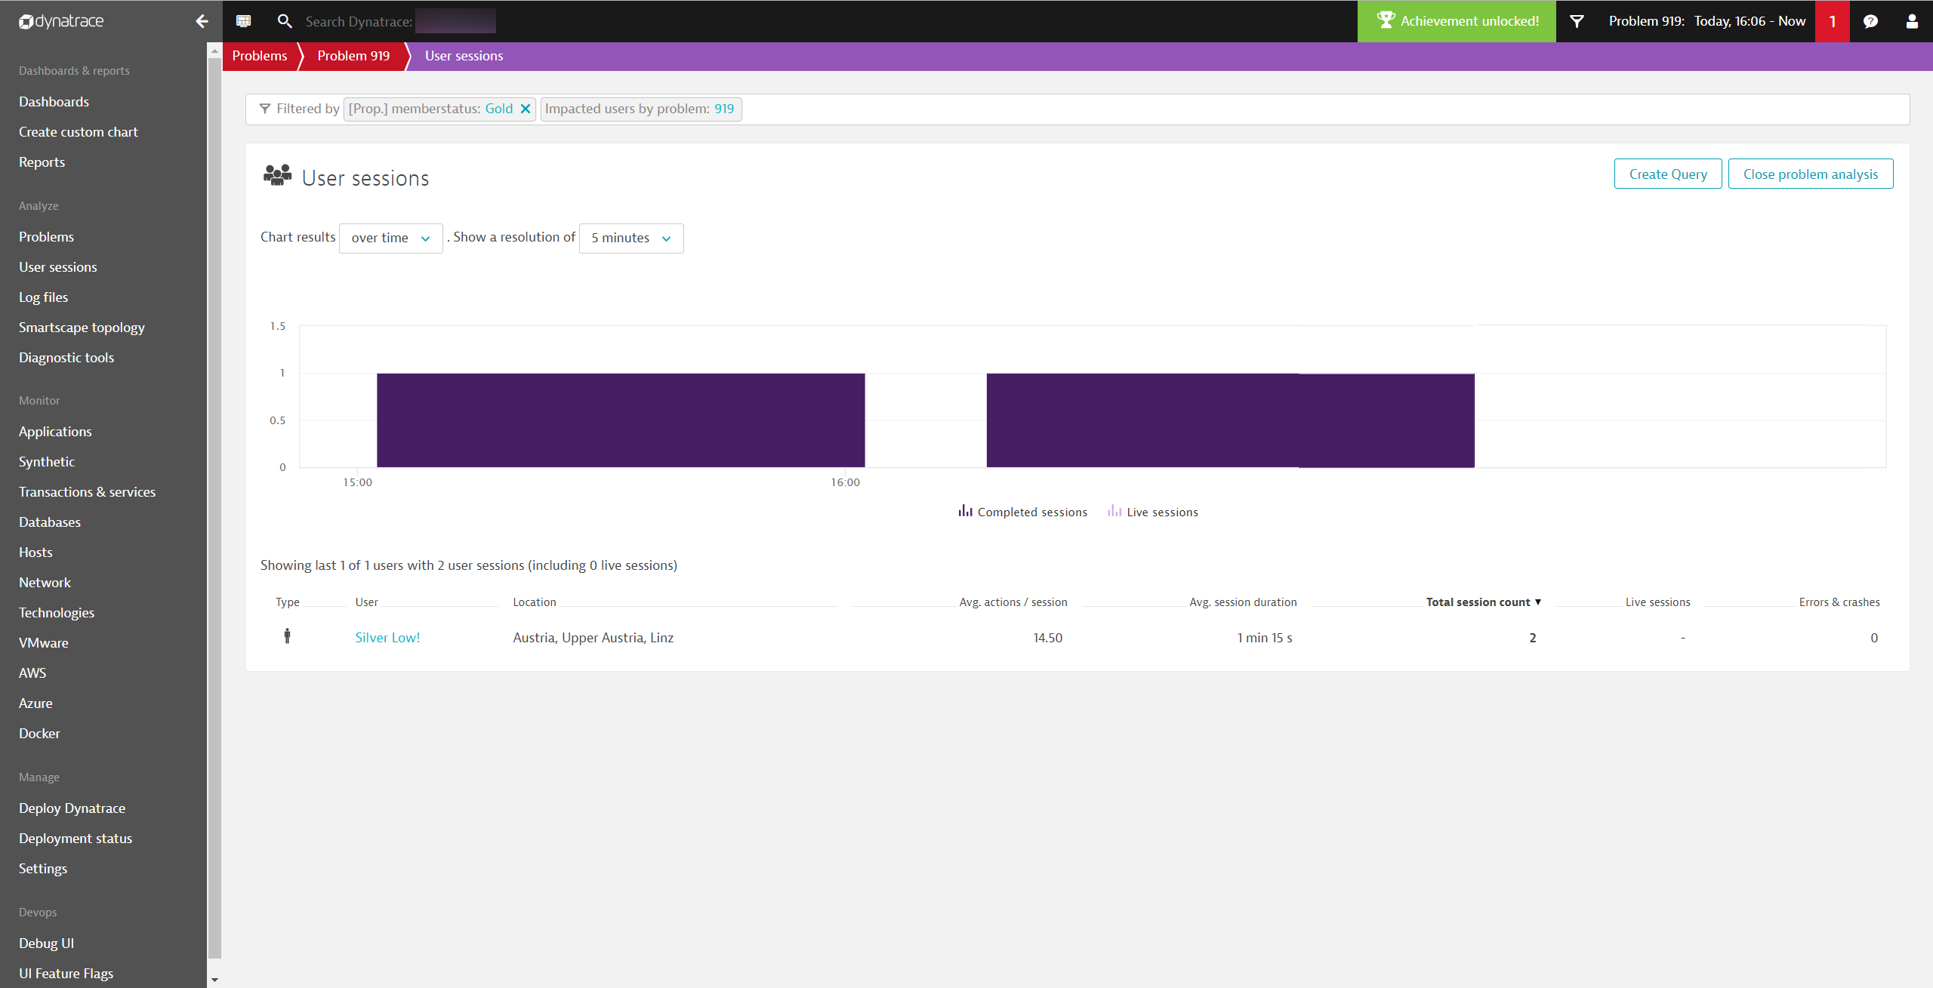Open VMware in sidebar
This screenshot has height=988, width=1933.
click(x=44, y=643)
